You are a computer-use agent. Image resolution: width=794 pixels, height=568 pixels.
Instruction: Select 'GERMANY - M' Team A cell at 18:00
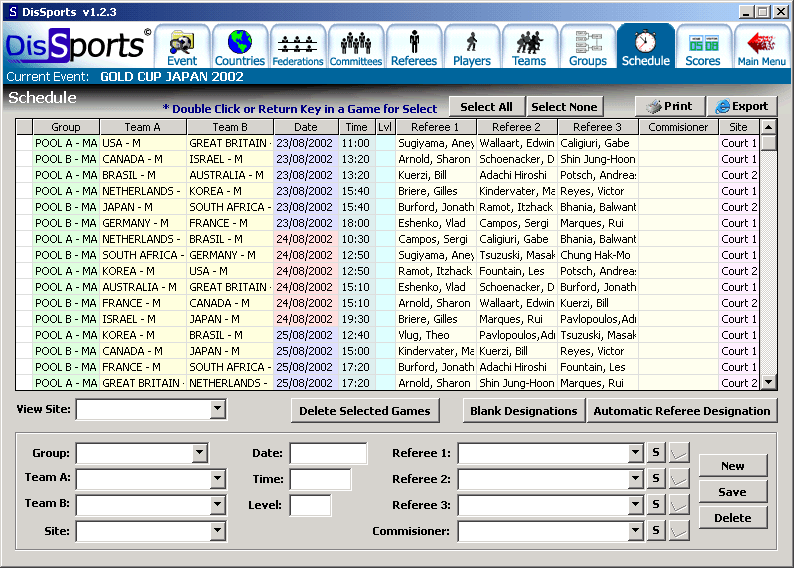[143, 223]
